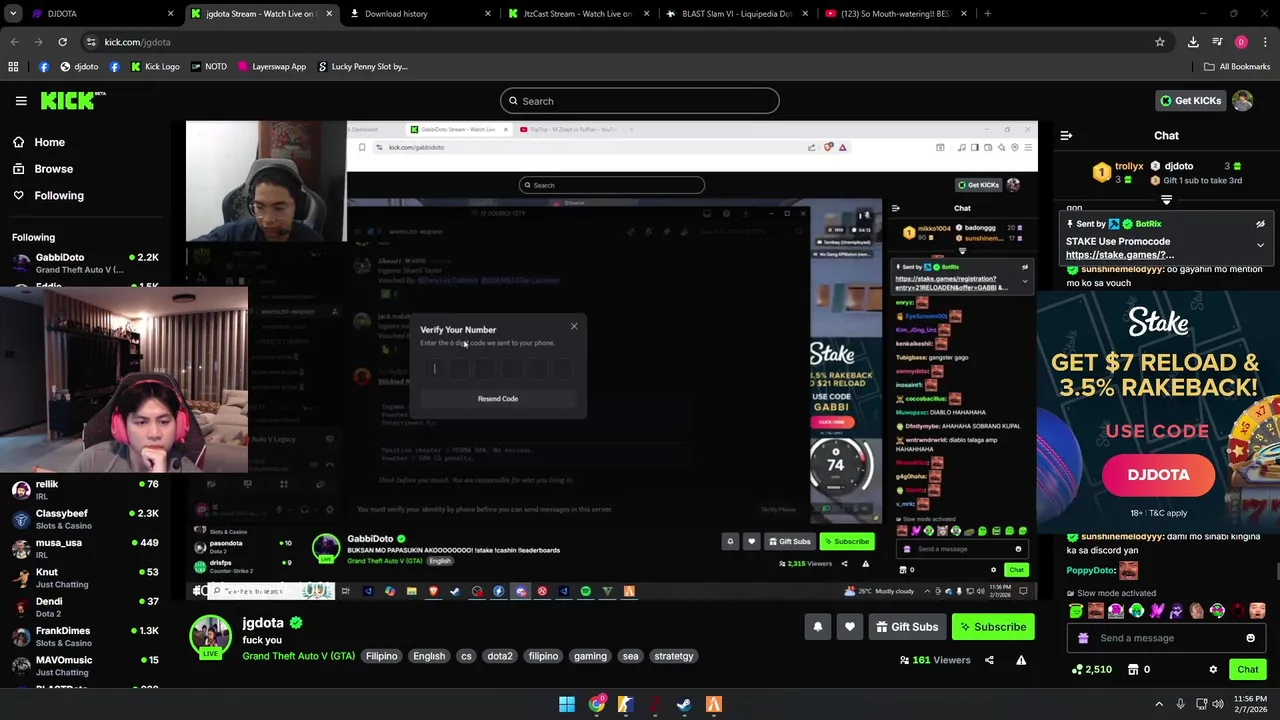
Task: Open Following in sidebar
Action: 48,196
